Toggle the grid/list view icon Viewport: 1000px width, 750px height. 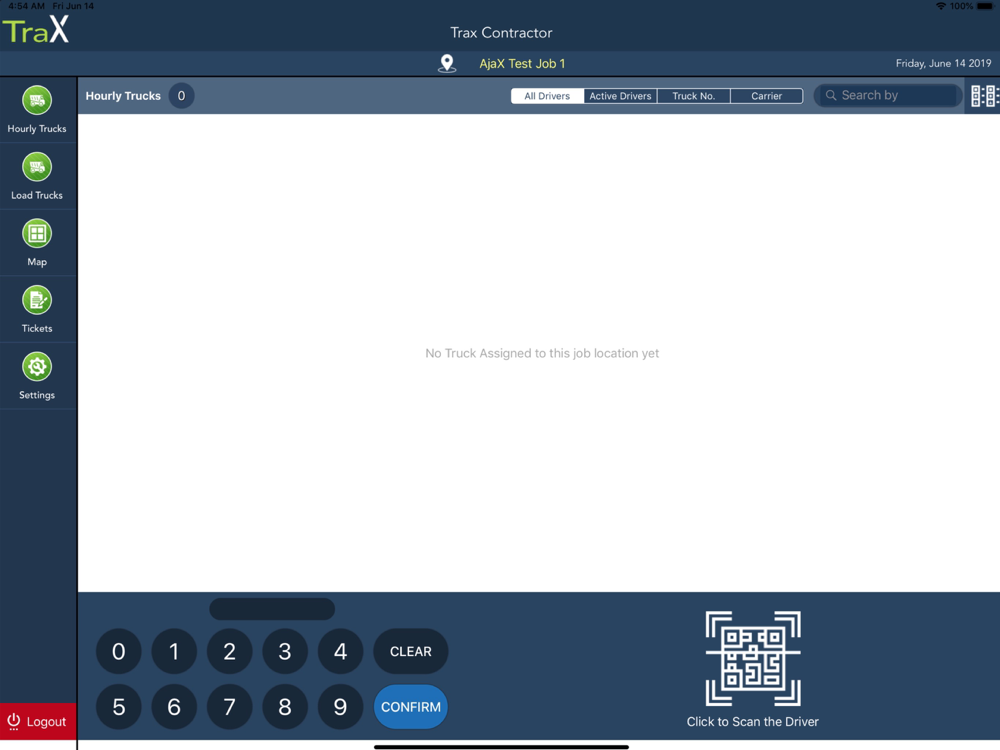tap(985, 96)
